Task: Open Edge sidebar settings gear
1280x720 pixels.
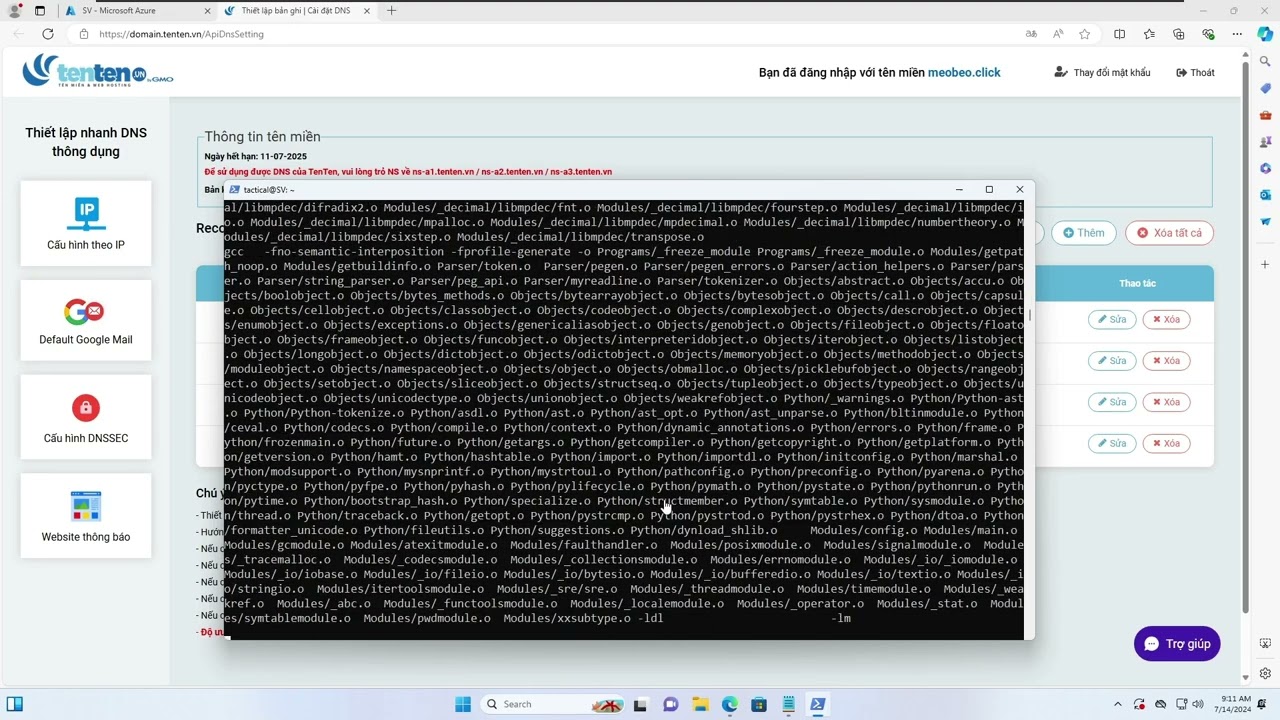Action: [1265, 673]
